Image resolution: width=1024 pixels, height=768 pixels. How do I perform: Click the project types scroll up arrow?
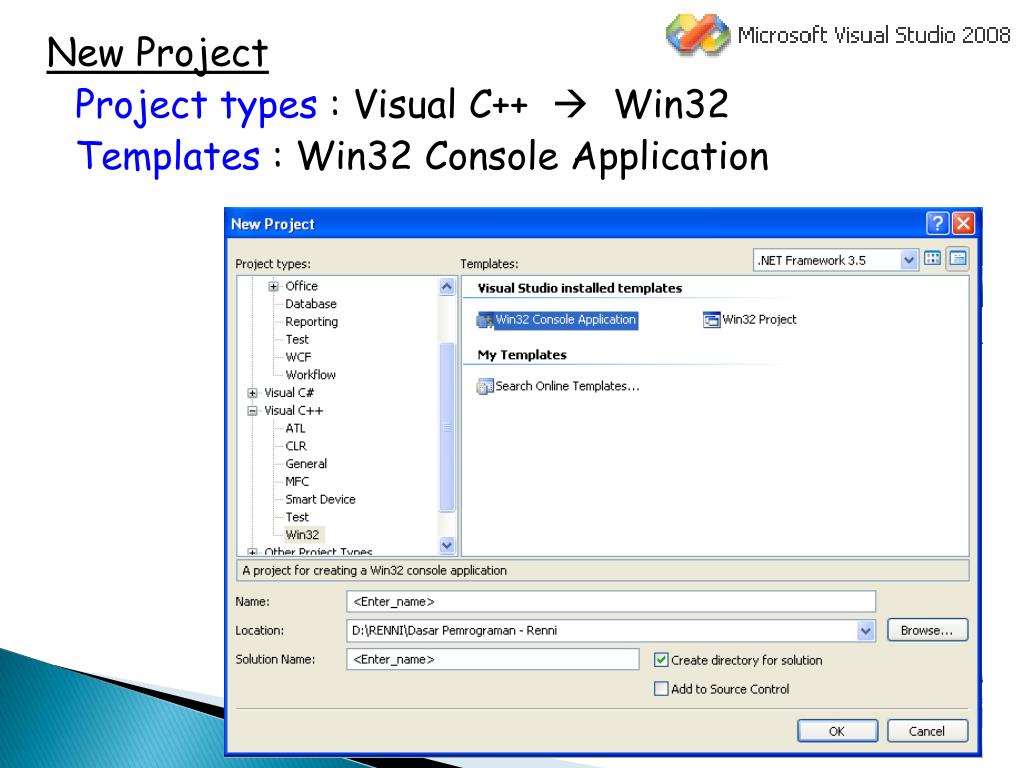pyautogui.click(x=447, y=286)
